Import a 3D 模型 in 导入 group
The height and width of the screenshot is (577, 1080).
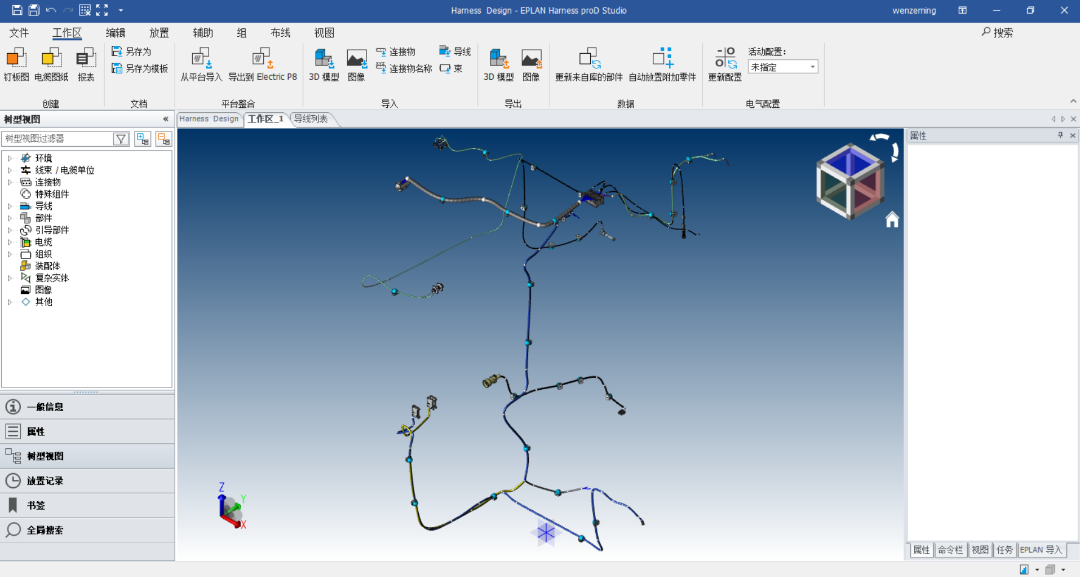click(x=324, y=65)
